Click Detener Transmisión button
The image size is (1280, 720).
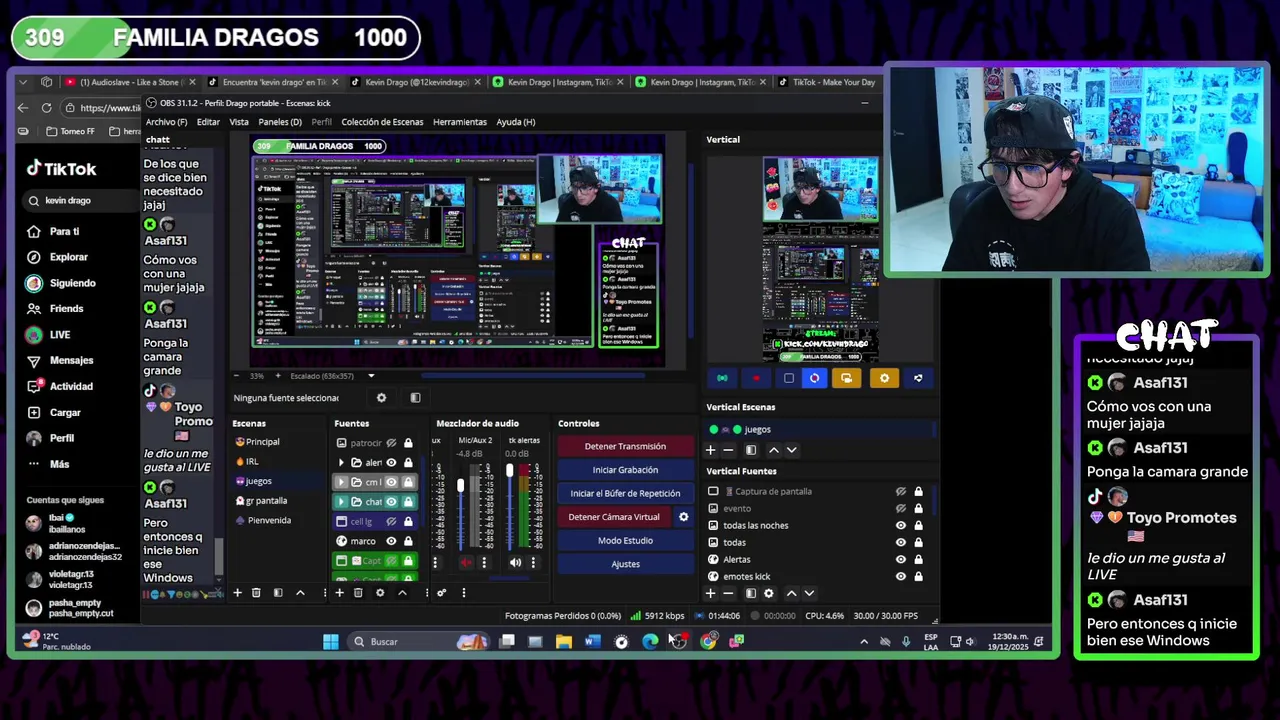point(625,446)
